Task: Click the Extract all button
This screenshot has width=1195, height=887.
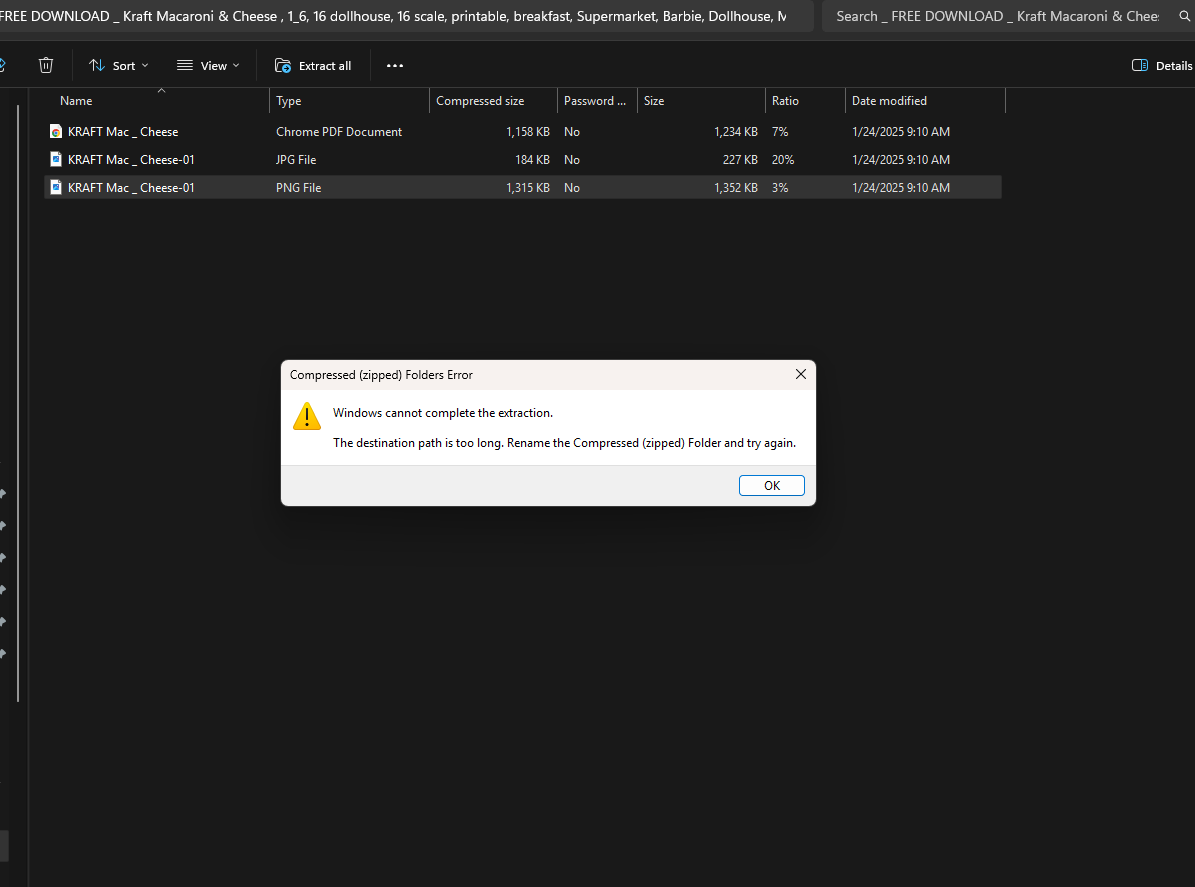Action: (x=313, y=66)
